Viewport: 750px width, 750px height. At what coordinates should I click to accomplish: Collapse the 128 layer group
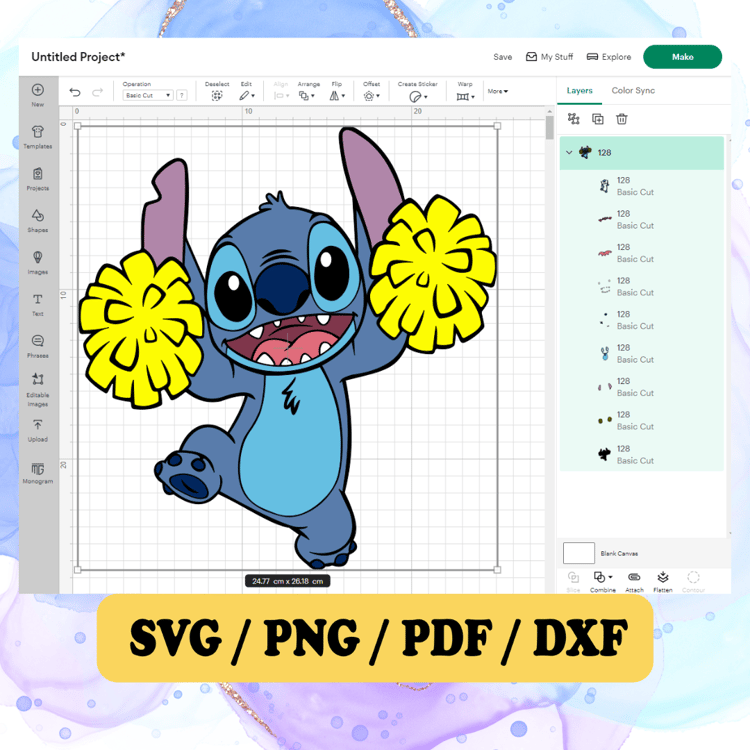(569, 153)
